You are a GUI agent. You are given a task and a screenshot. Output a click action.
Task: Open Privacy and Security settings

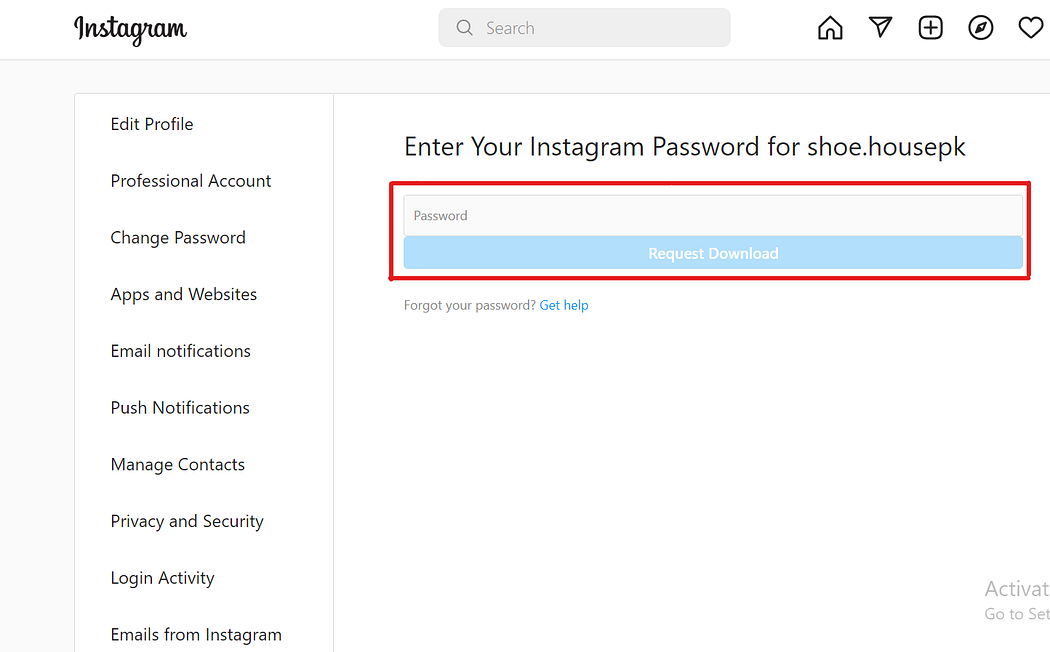click(x=187, y=521)
